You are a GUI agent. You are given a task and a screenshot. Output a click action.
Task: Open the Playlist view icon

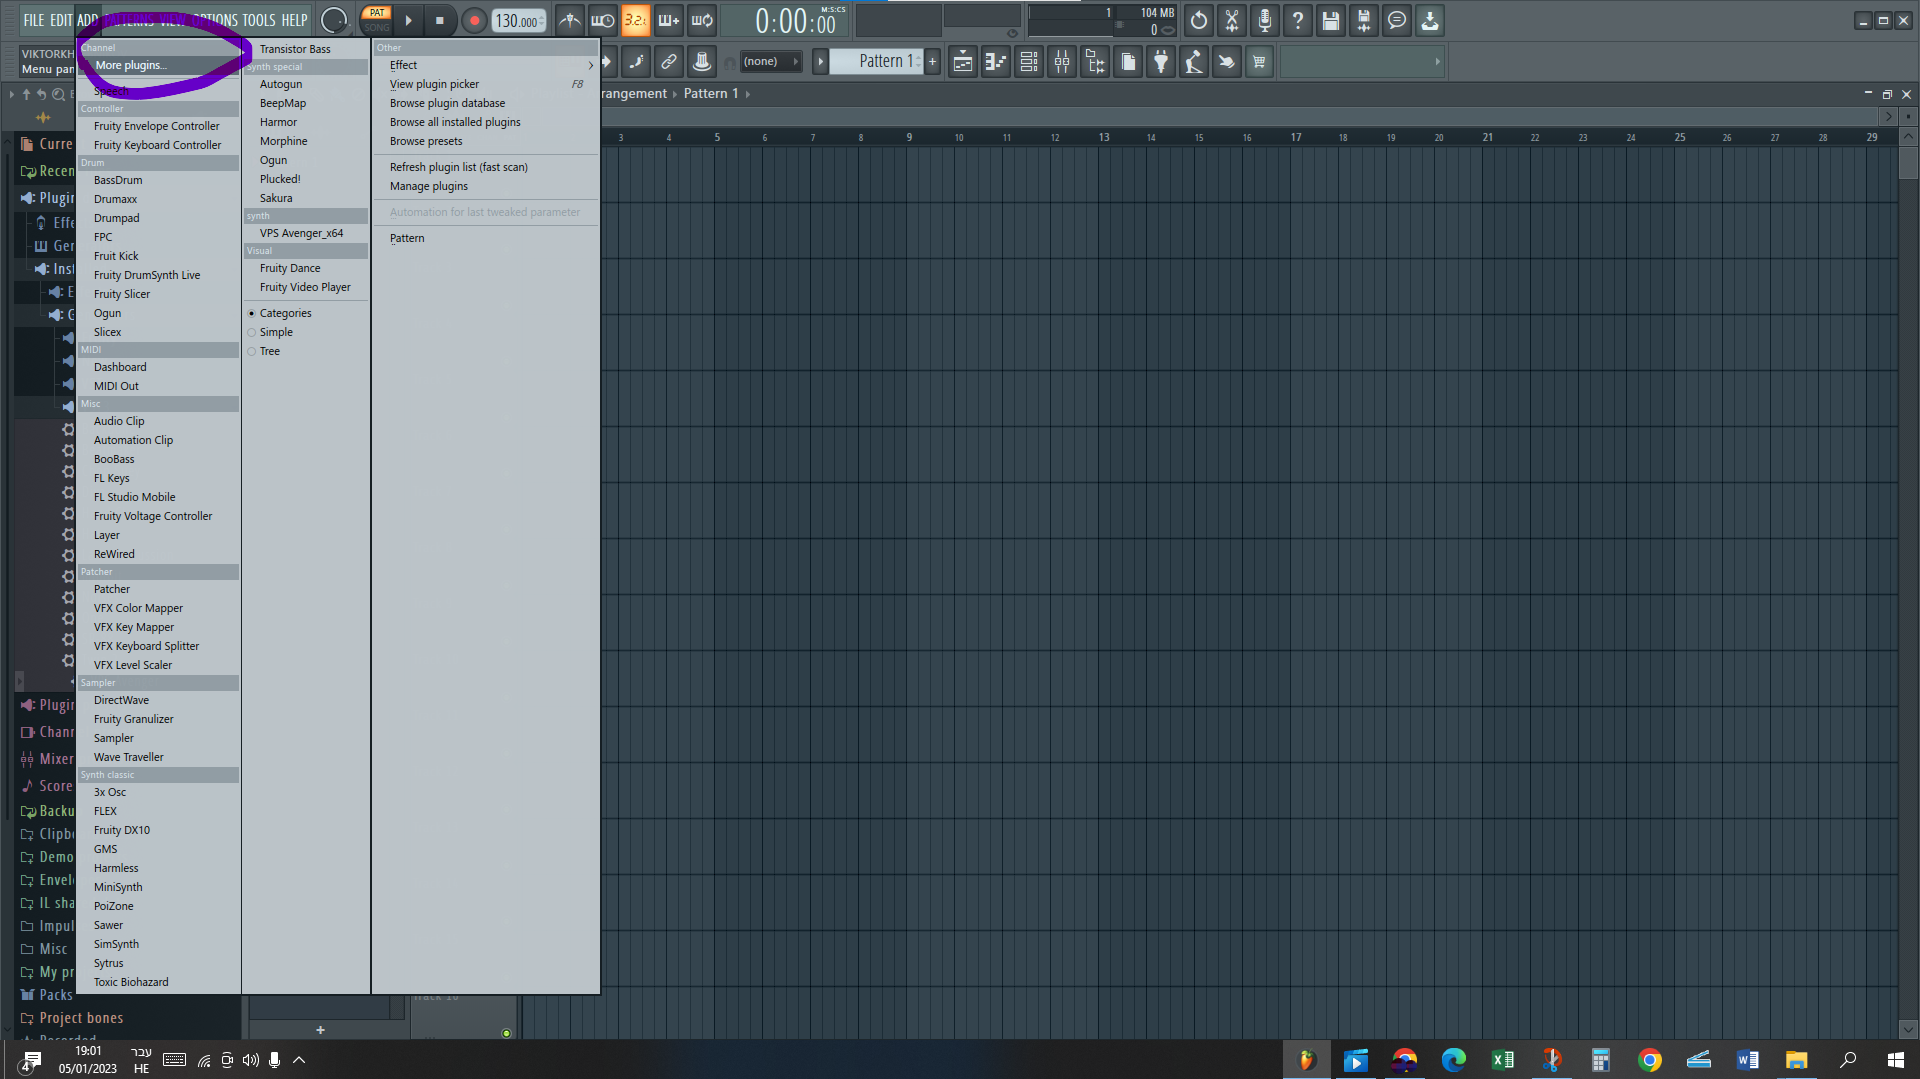pyautogui.click(x=963, y=62)
